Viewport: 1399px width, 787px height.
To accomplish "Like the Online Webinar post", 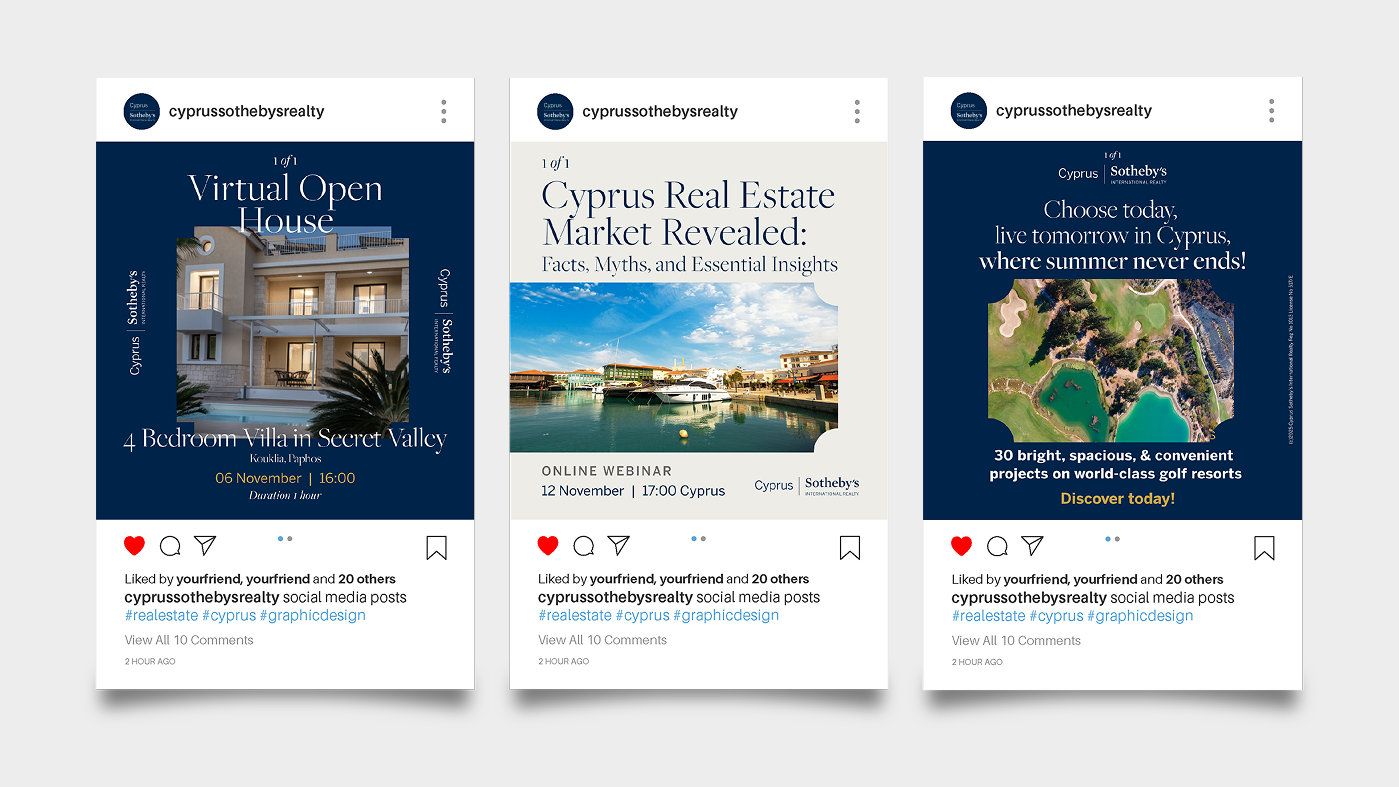I will (x=548, y=546).
